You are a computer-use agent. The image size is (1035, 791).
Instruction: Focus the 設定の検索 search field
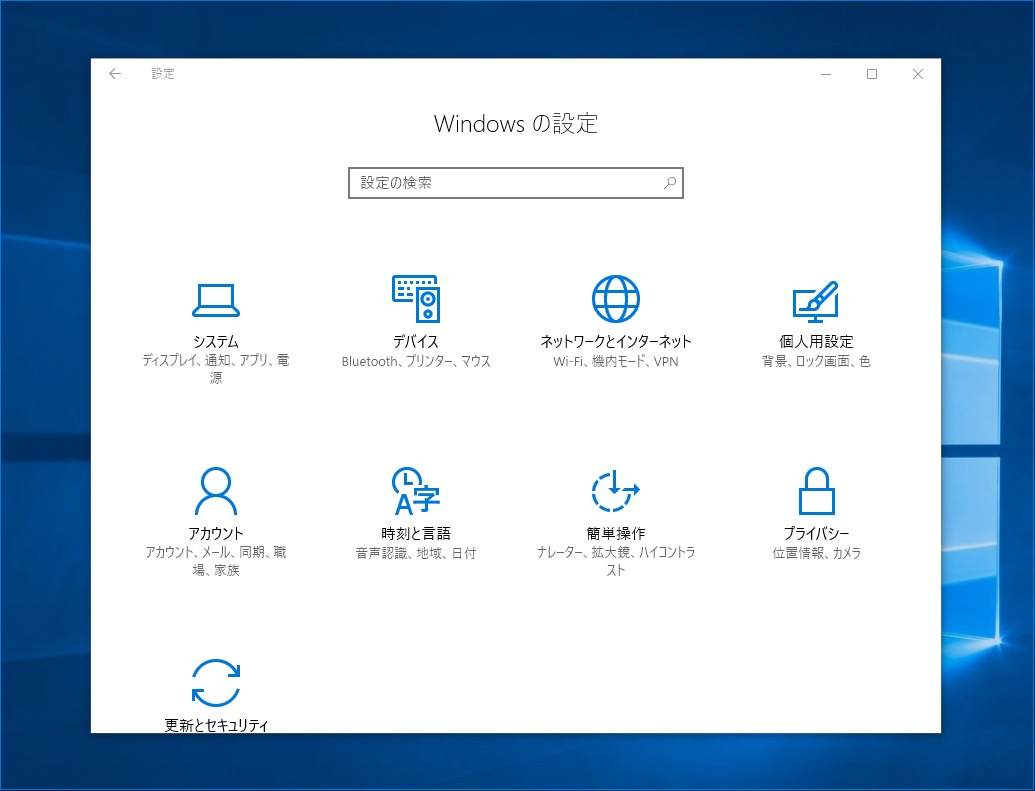[516, 183]
